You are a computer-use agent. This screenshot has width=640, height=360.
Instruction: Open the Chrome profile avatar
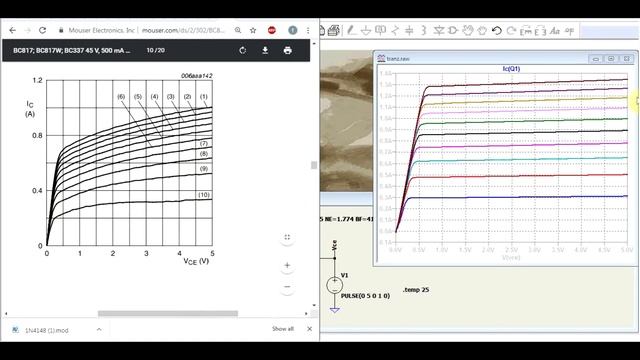click(x=293, y=30)
